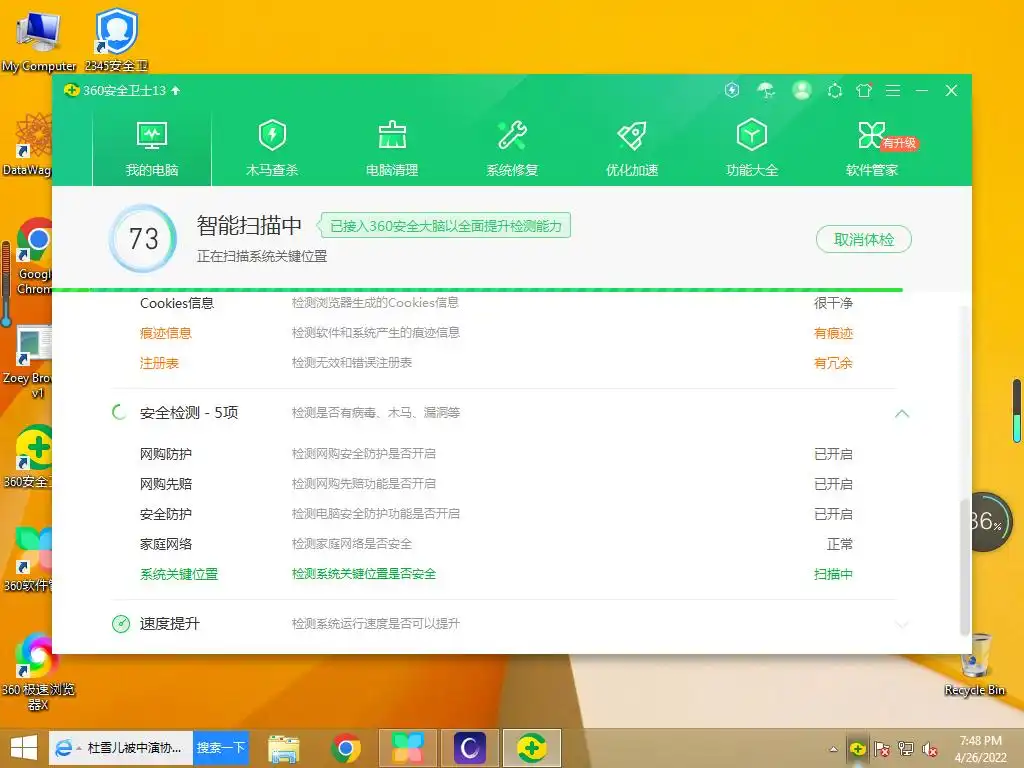Viewport: 1024px width, 768px height.
Task: Click the 正常 status for 家庭网络
Action: [x=840, y=545]
